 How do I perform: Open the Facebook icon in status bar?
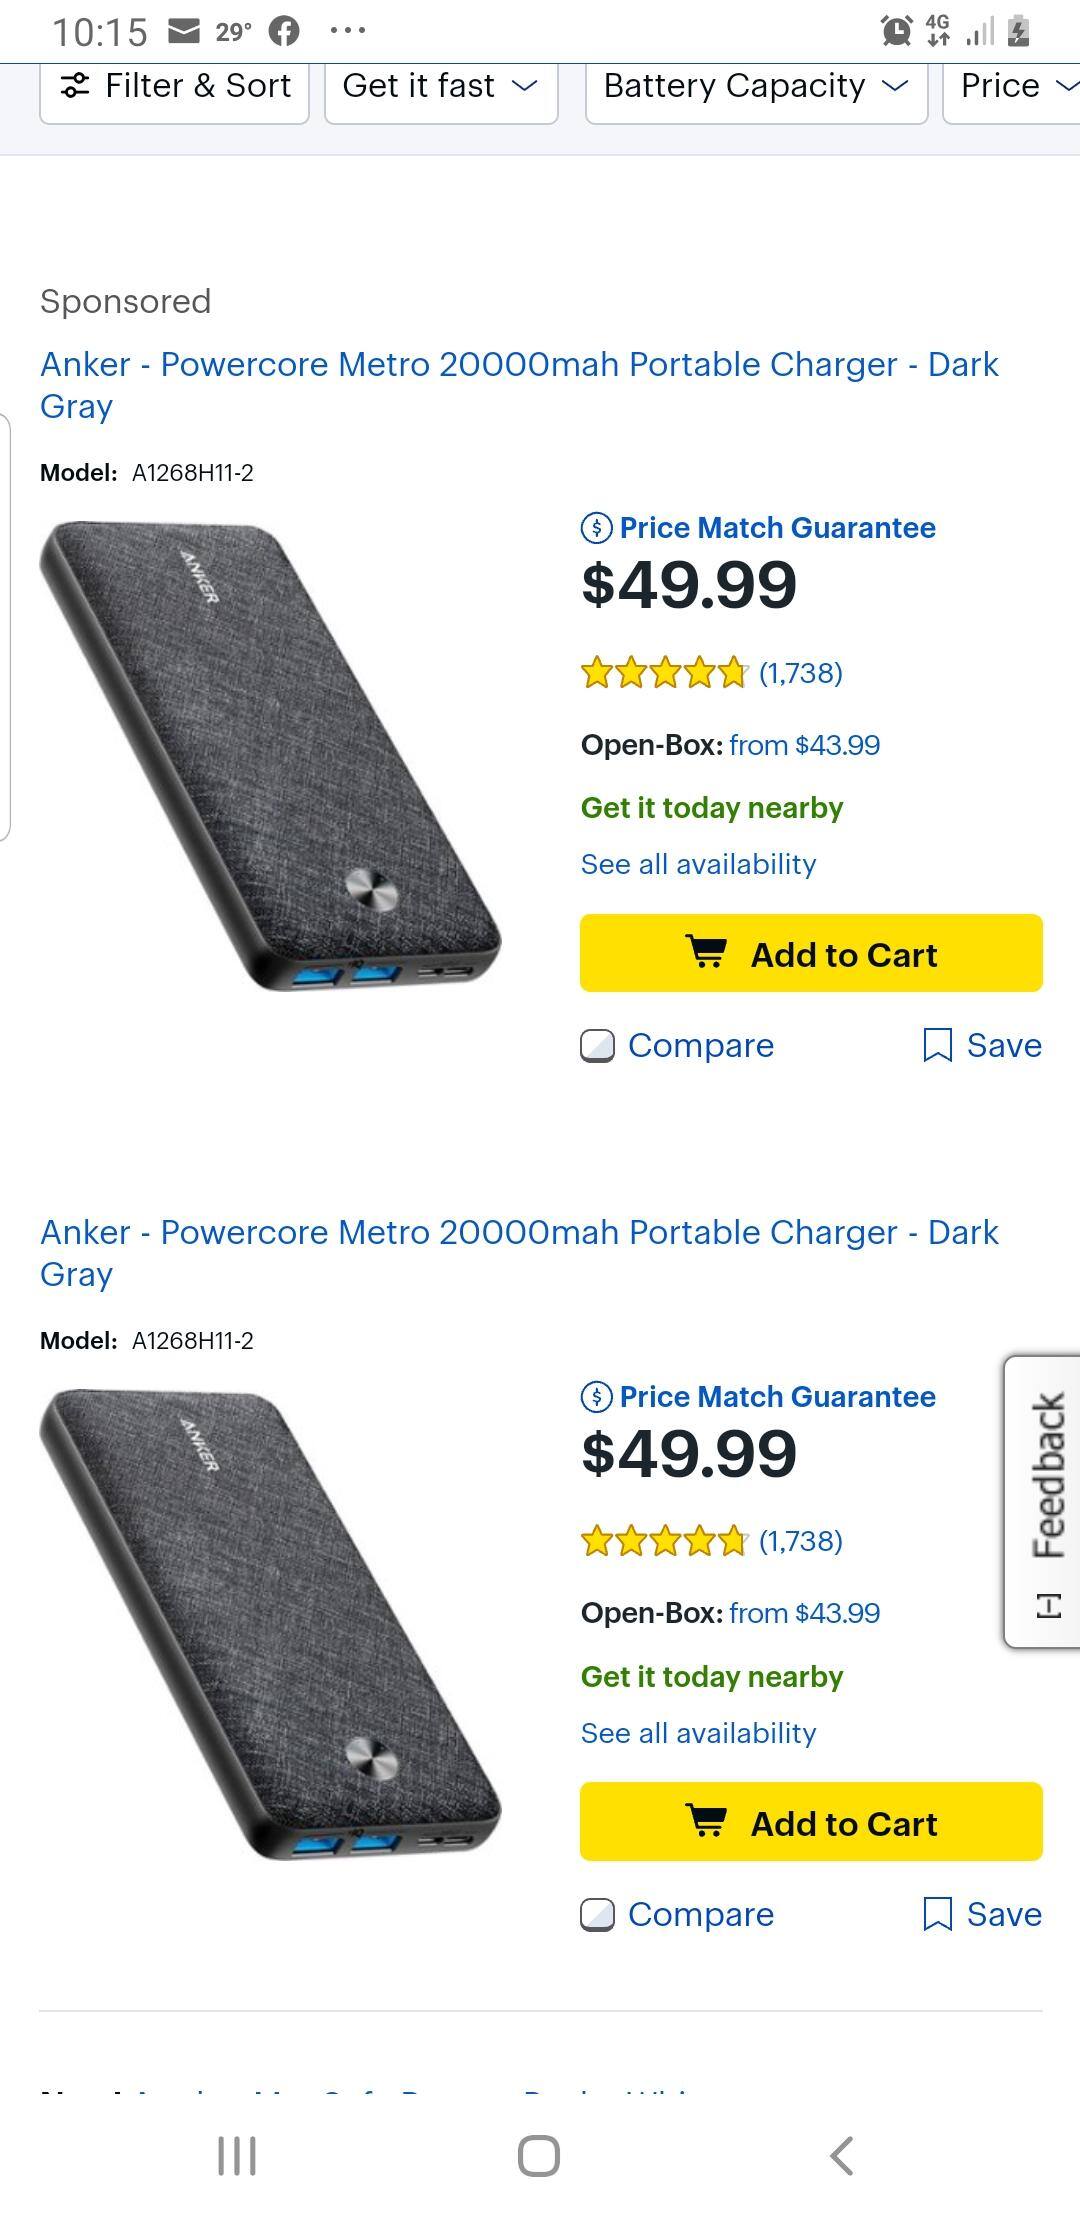pyautogui.click(x=283, y=28)
